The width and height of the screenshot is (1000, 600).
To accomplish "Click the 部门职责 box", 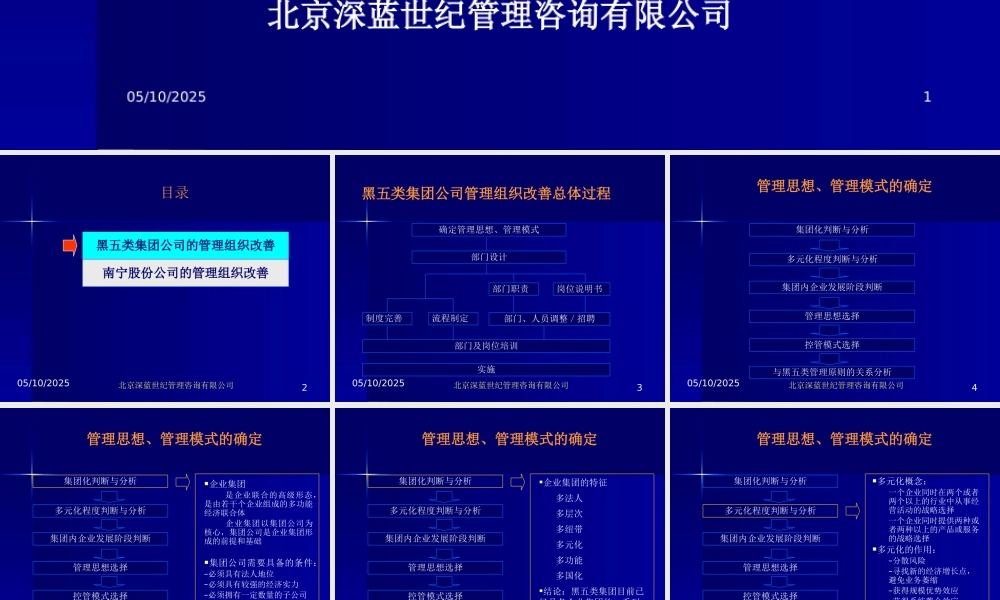I will coord(513,289).
